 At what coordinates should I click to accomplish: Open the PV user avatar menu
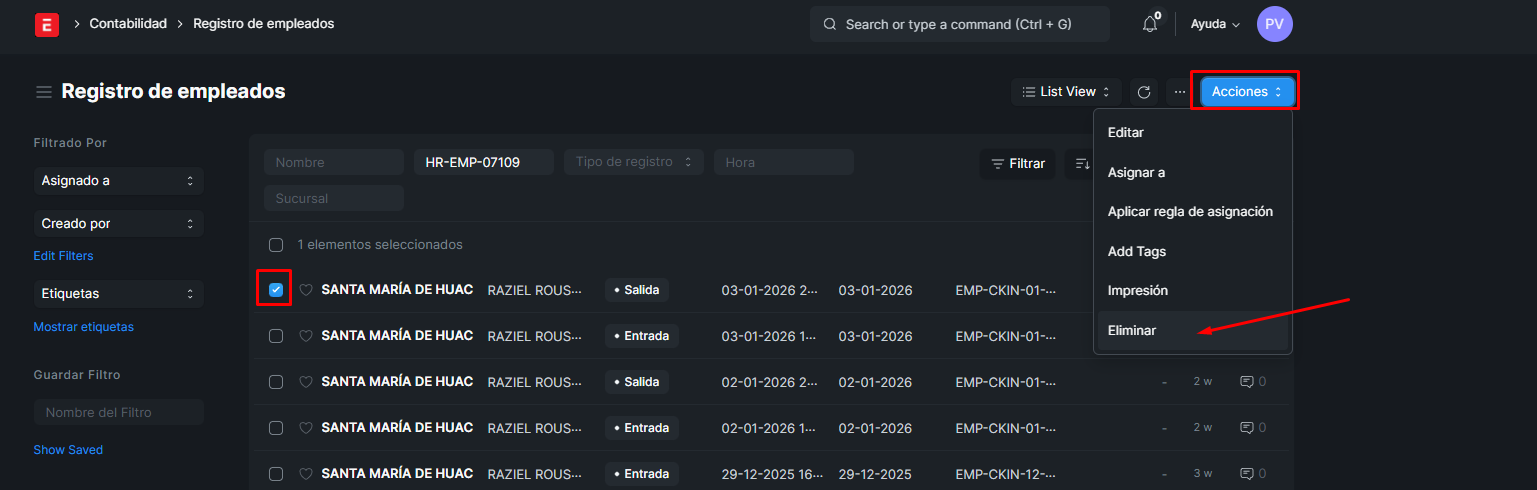tap(1275, 24)
